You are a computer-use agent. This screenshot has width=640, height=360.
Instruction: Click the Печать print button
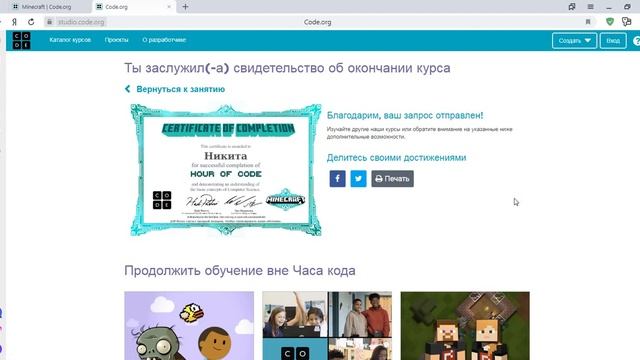(392, 179)
